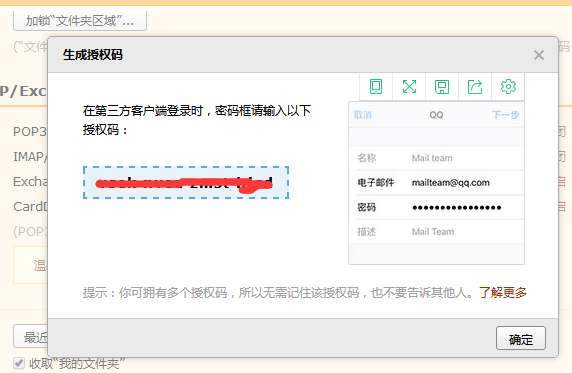Click the masked password dots field
Screen dimensions: 572x373
pos(456,208)
